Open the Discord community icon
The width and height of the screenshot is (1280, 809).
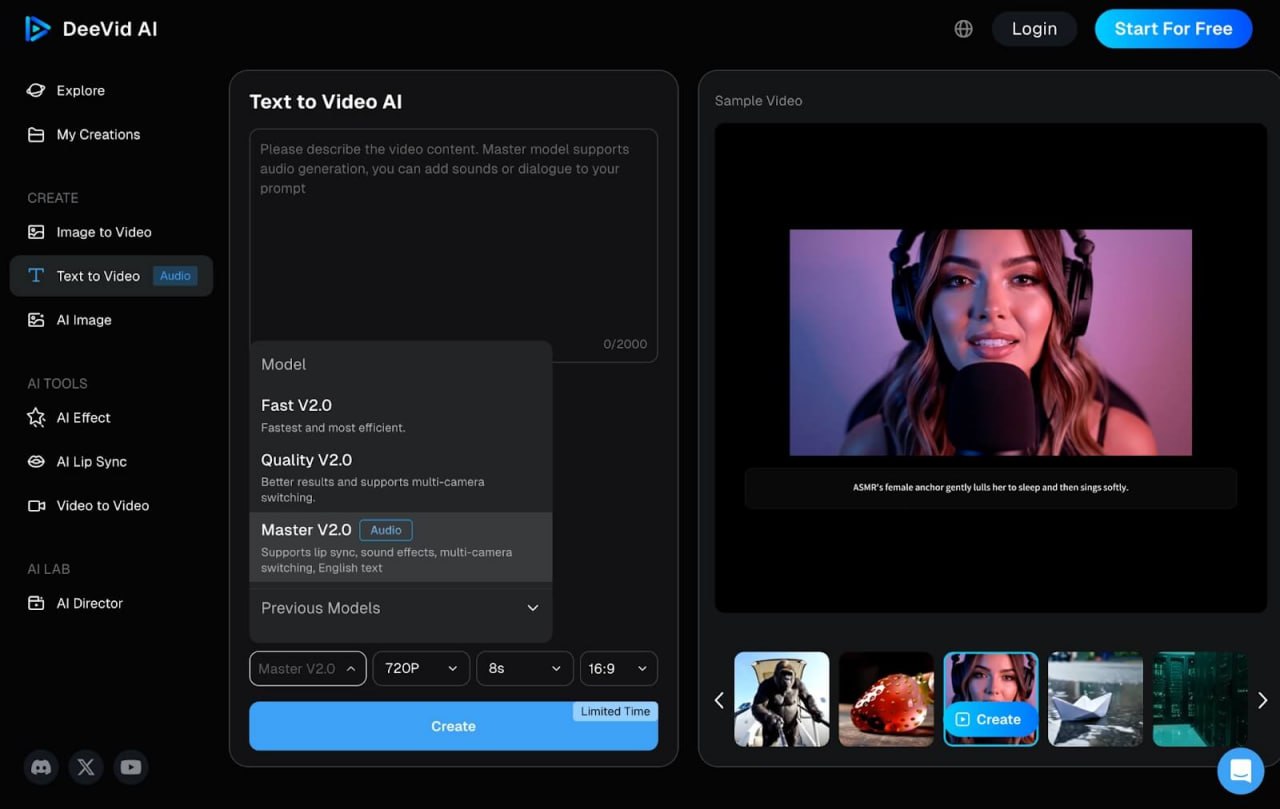pyautogui.click(x=41, y=767)
